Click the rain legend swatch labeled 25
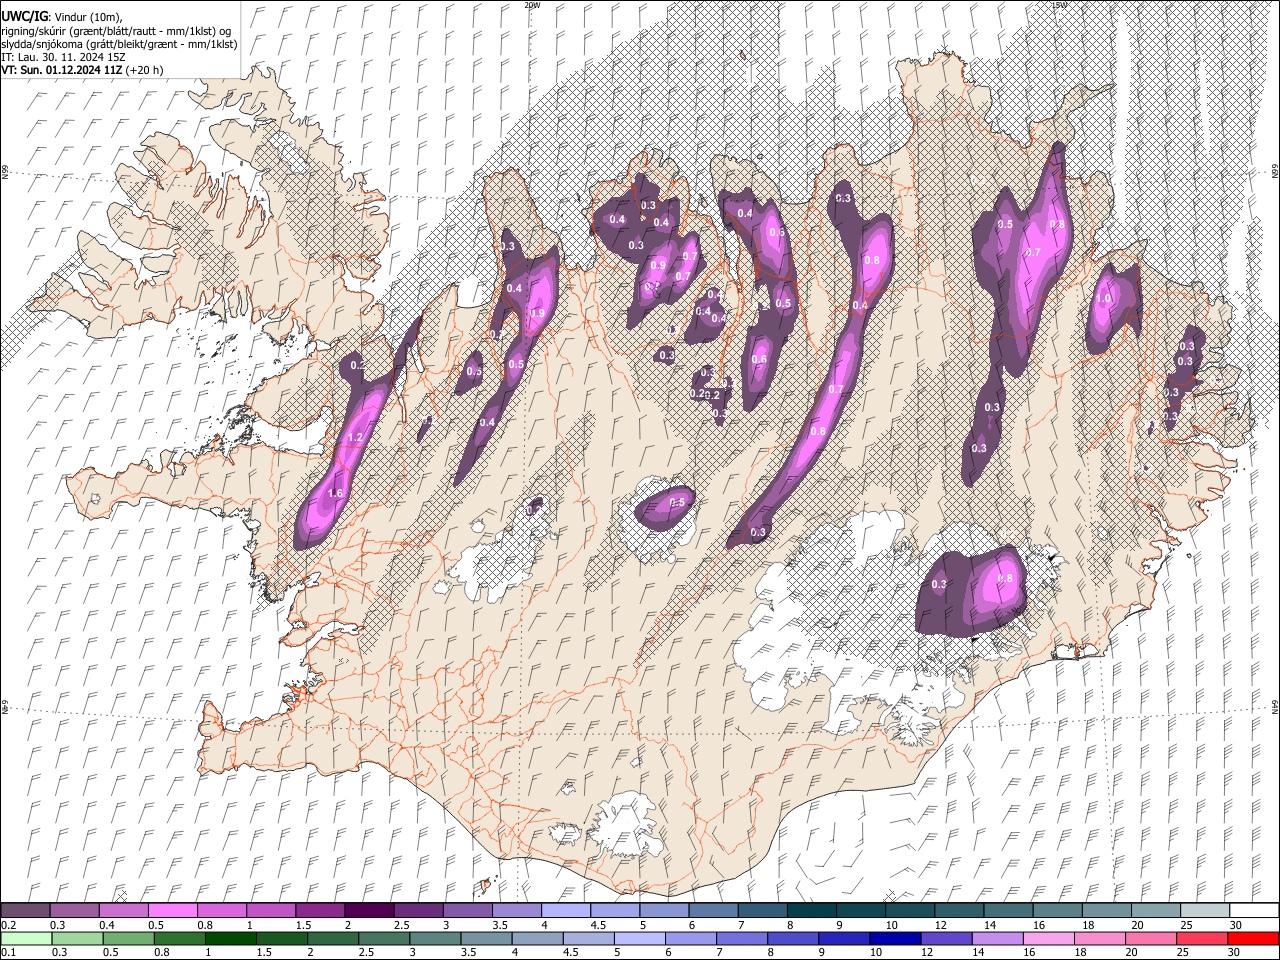 1202,938
